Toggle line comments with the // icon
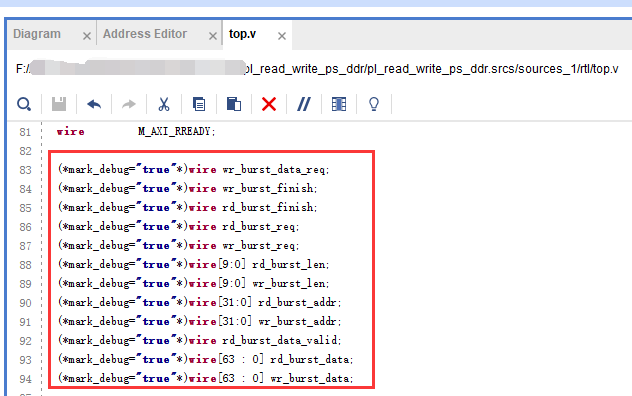Screen dimensions: 632x396 pos(304,104)
